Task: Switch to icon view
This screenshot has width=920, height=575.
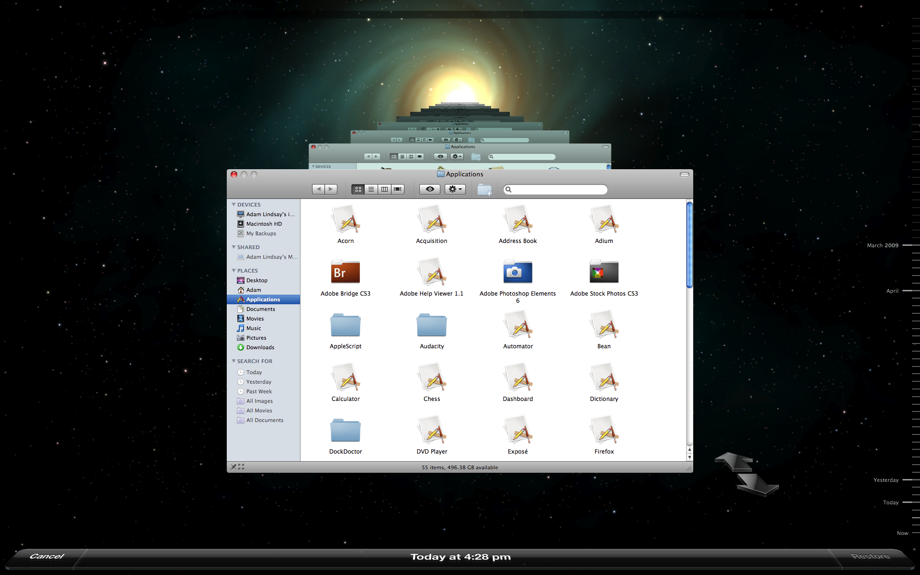Action: pos(357,190)
